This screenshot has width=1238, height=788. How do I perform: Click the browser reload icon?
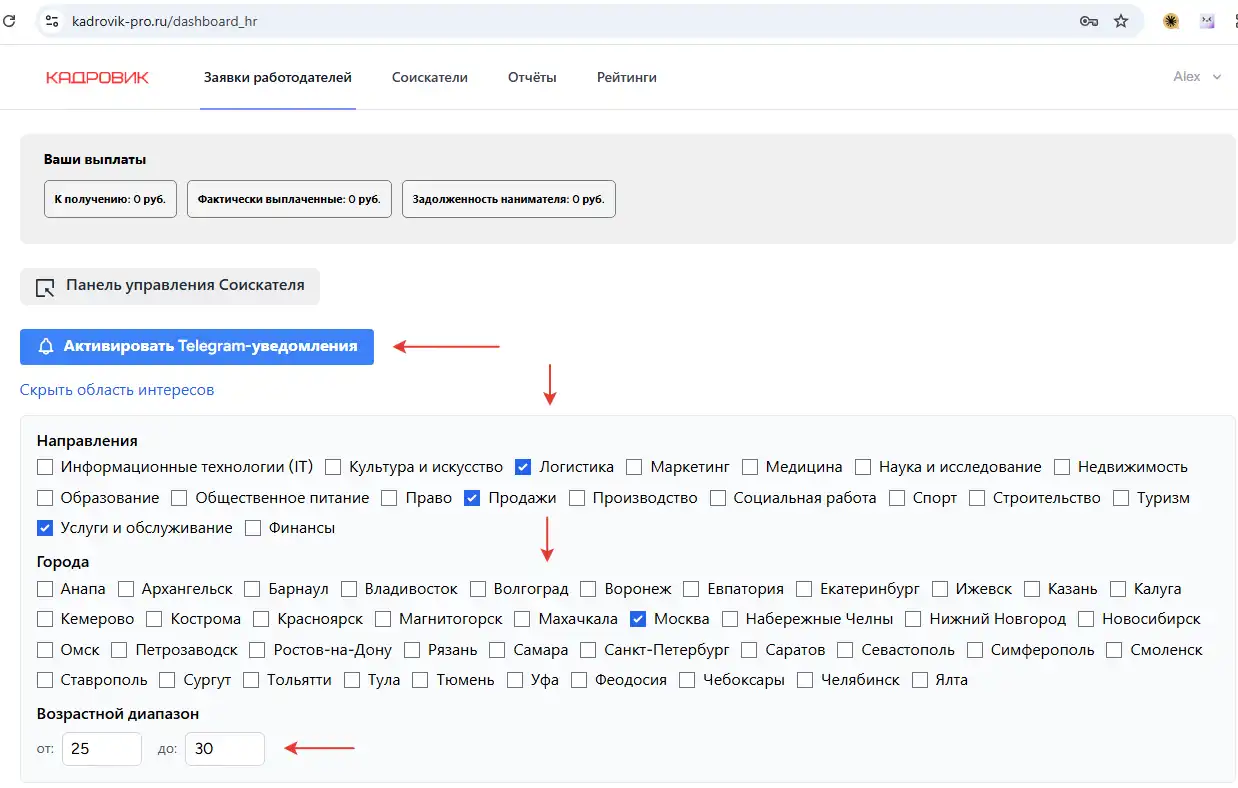pos(8,21)
